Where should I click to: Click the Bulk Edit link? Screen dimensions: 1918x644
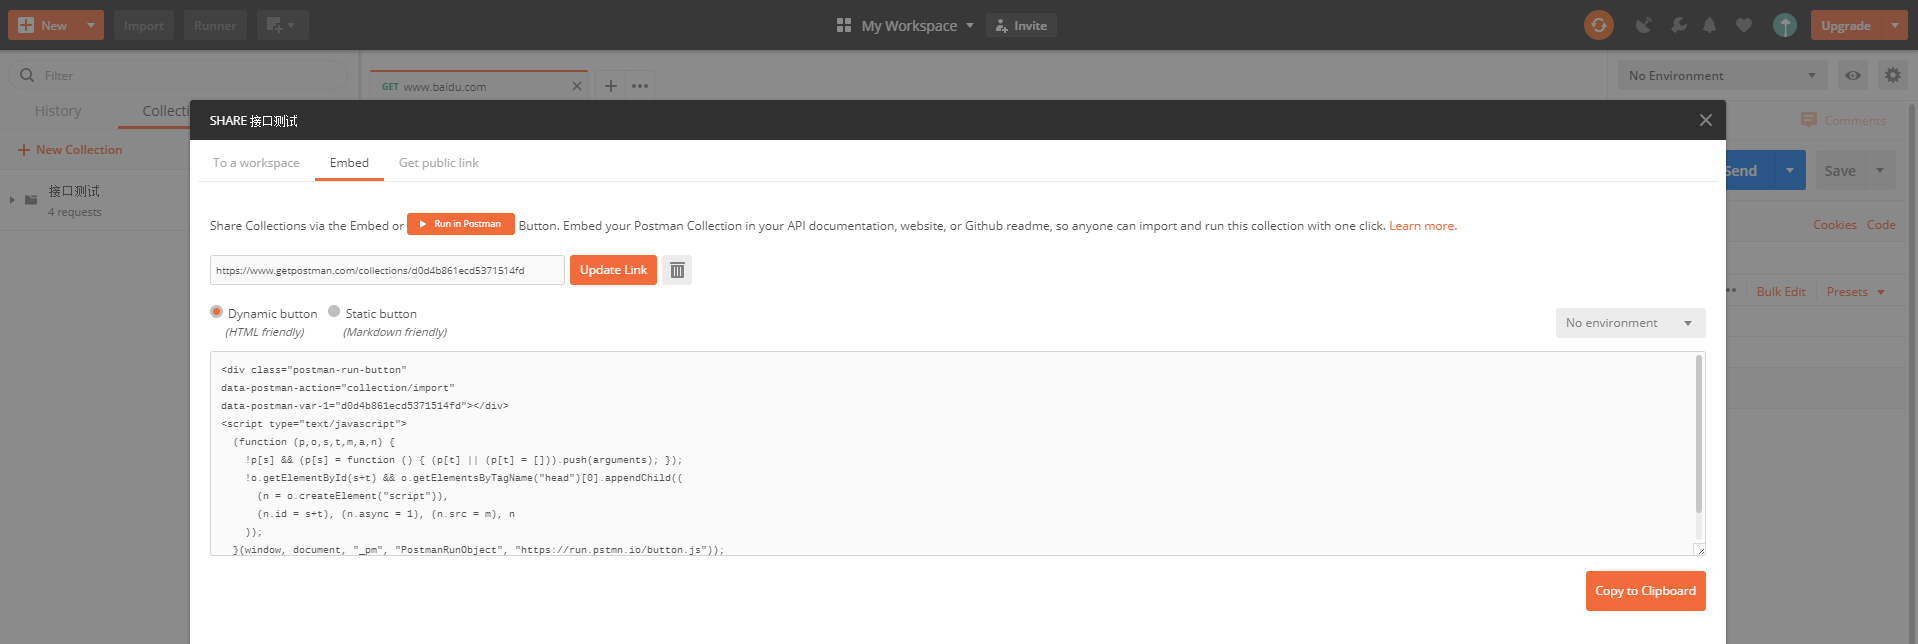[x=1781, y=292]
